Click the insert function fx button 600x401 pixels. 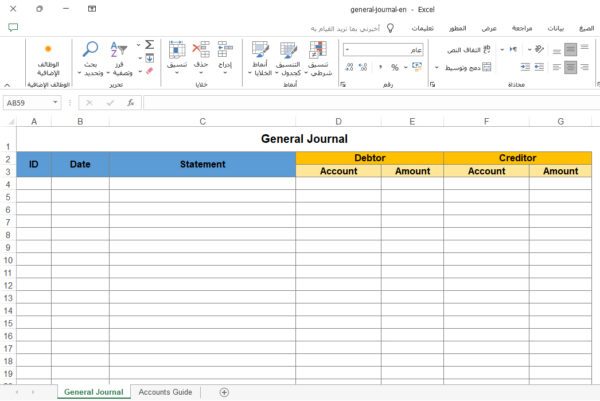(x=130, y=102)
